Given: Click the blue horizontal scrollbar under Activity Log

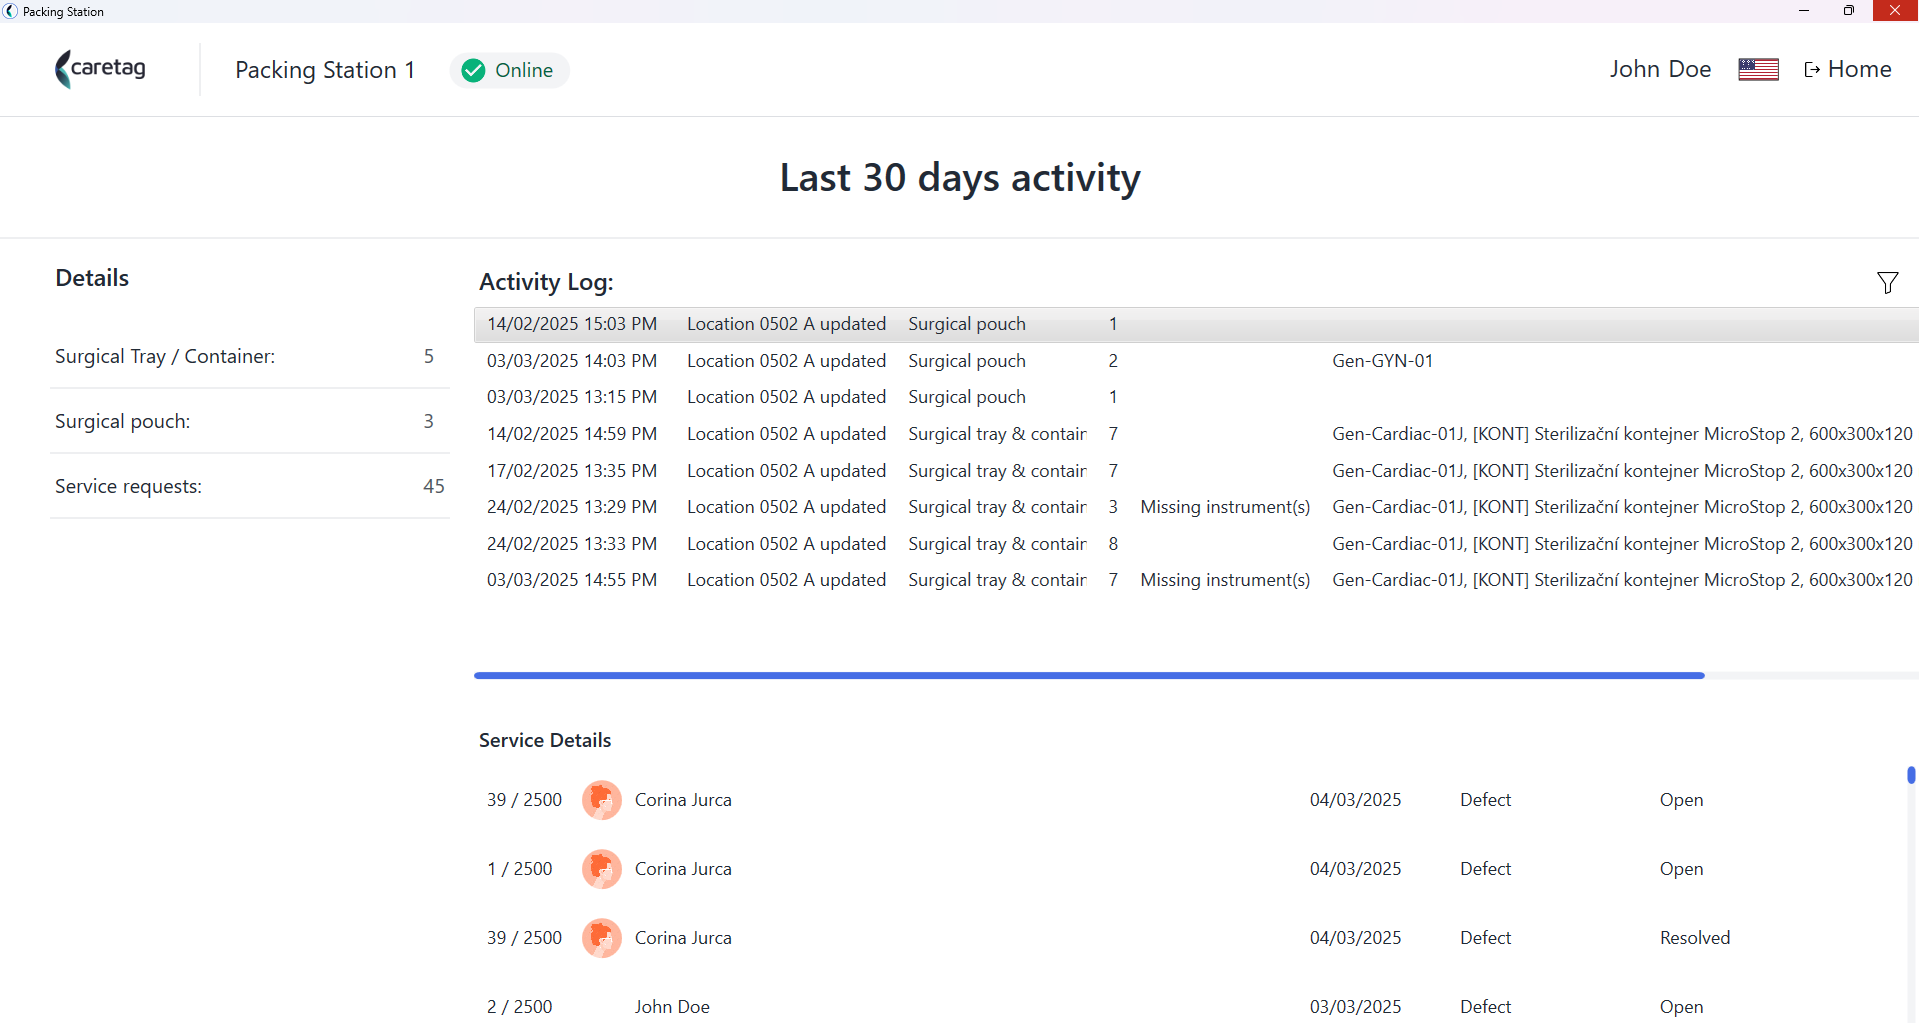Looking at the screenshot, I should [1089, 676].
